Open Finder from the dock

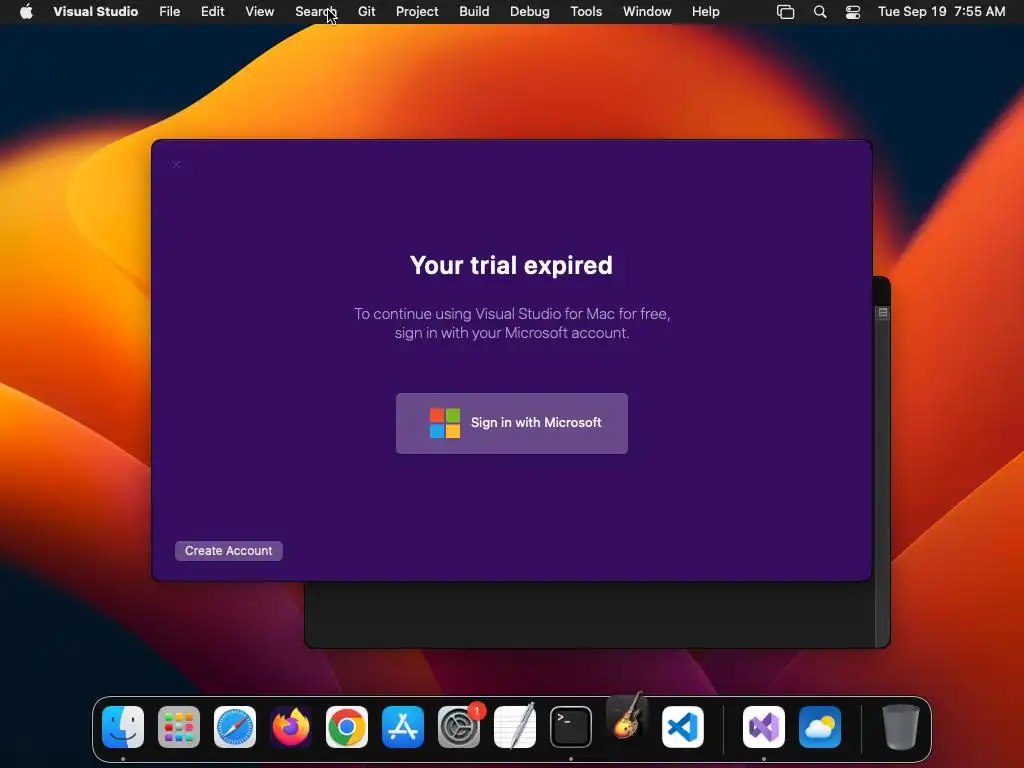[x=123, y=727]
